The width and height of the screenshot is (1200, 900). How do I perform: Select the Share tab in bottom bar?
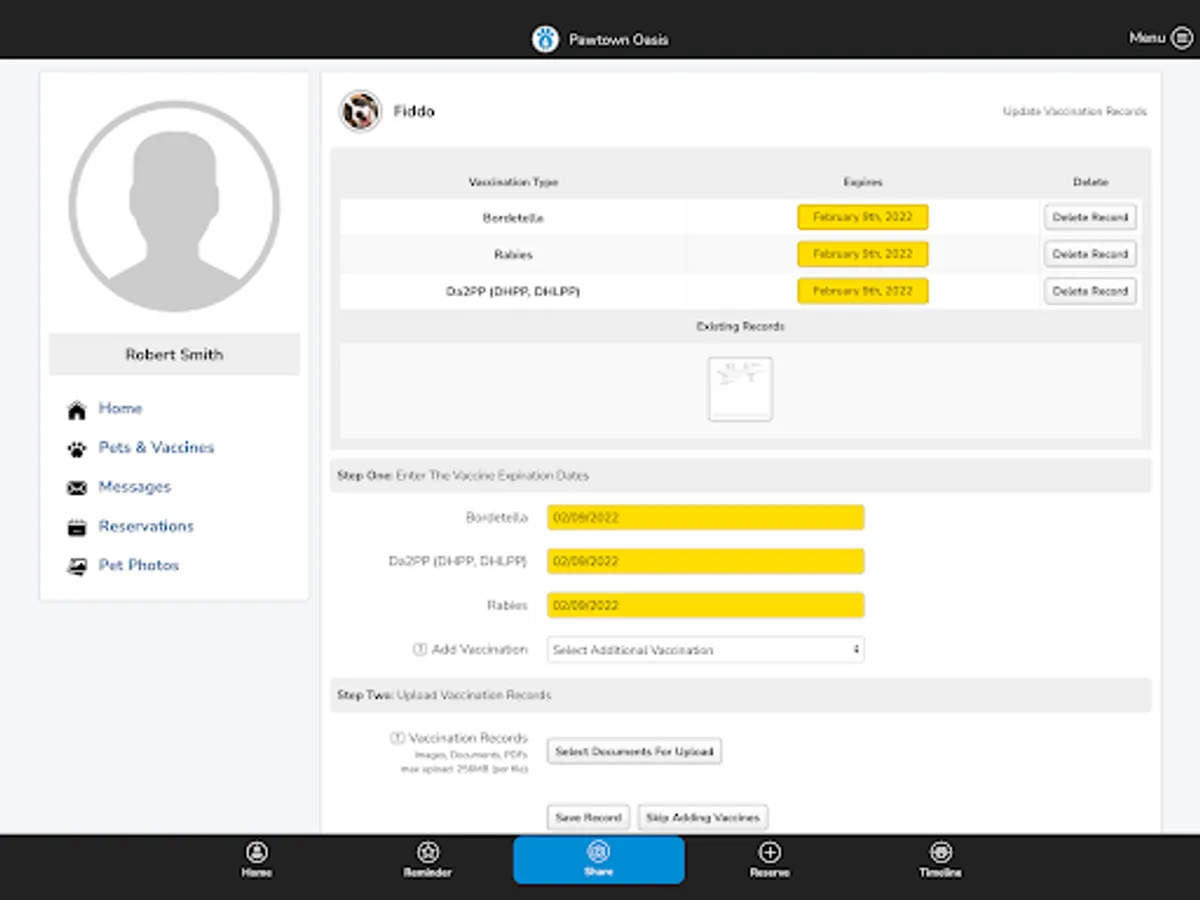click(x=598, y=859)
